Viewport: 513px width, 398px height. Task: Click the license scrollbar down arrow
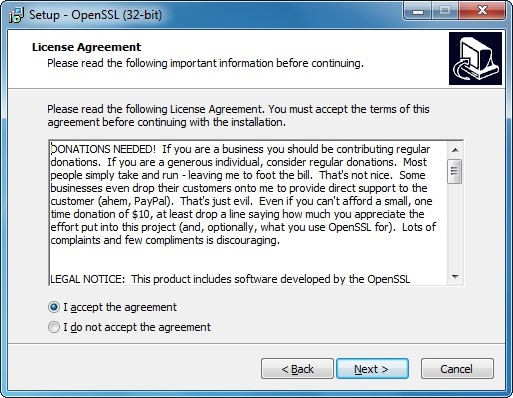[x=455, y=277]
